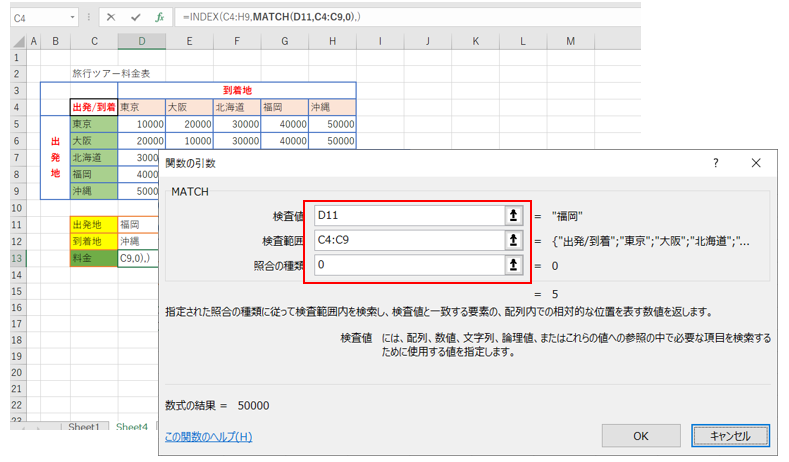The width and height of the screenshot is (789, 462).
Task: Collapse dialog via 検査範囲 range selector icon
Action: click(x=514, y=240)
